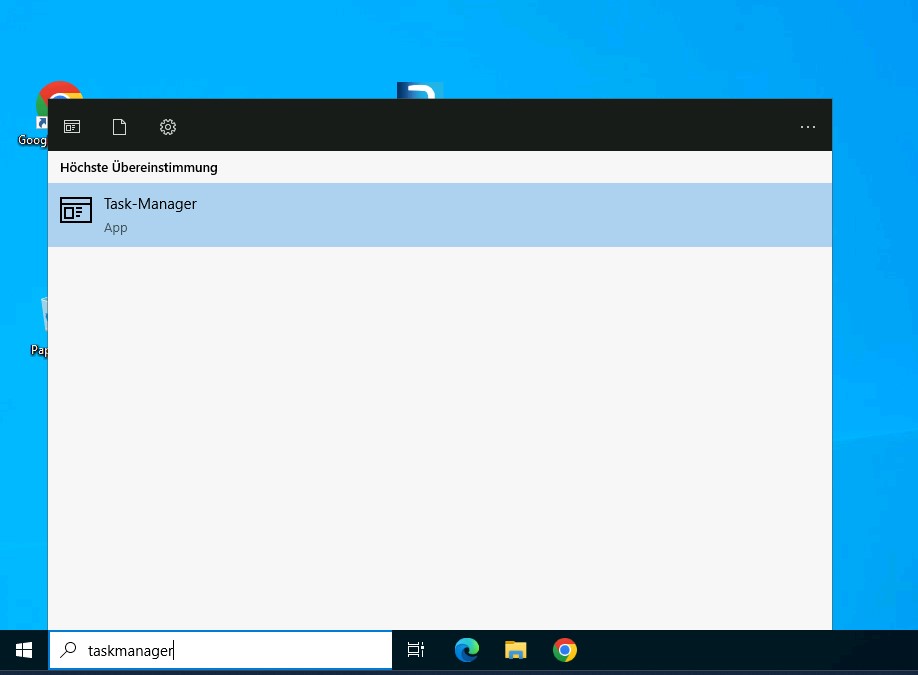Launch Google Chrome from the taskbar
Viewport: 918px width, 675px height.
click(565, 651)
